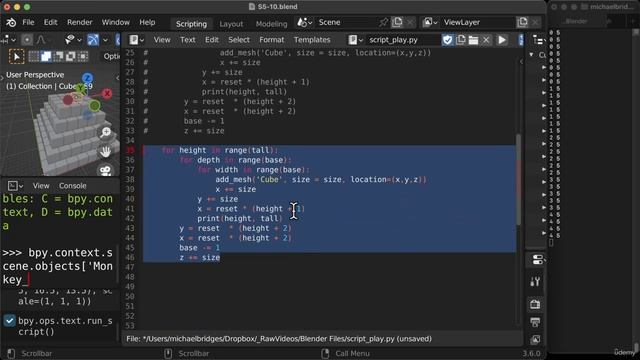640x360 pixels.
Task: Open the Render menu
Action: tap(80, 22)
